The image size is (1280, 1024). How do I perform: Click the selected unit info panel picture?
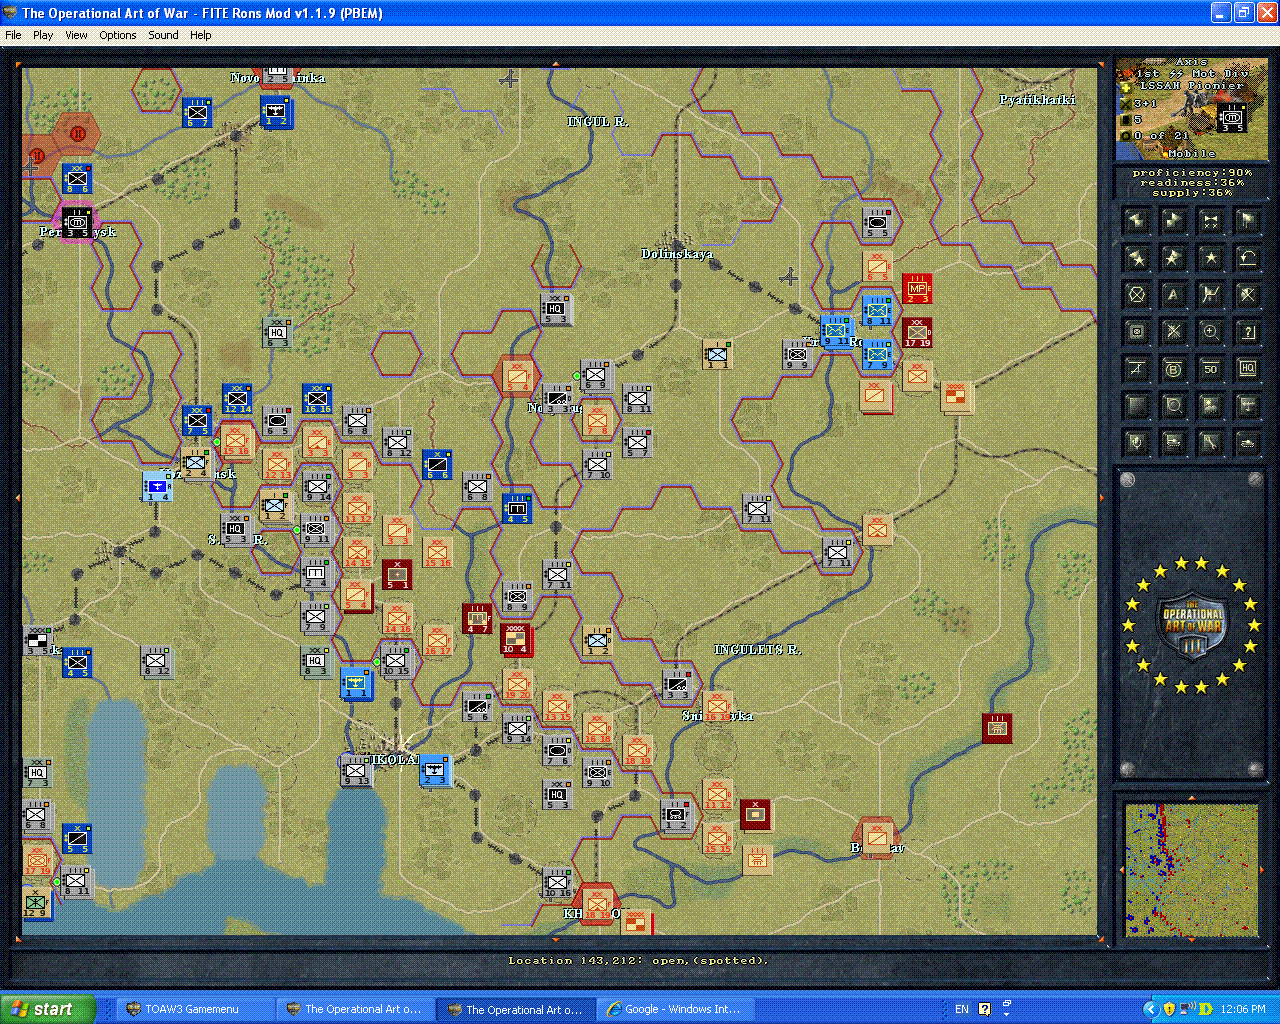1191,109
